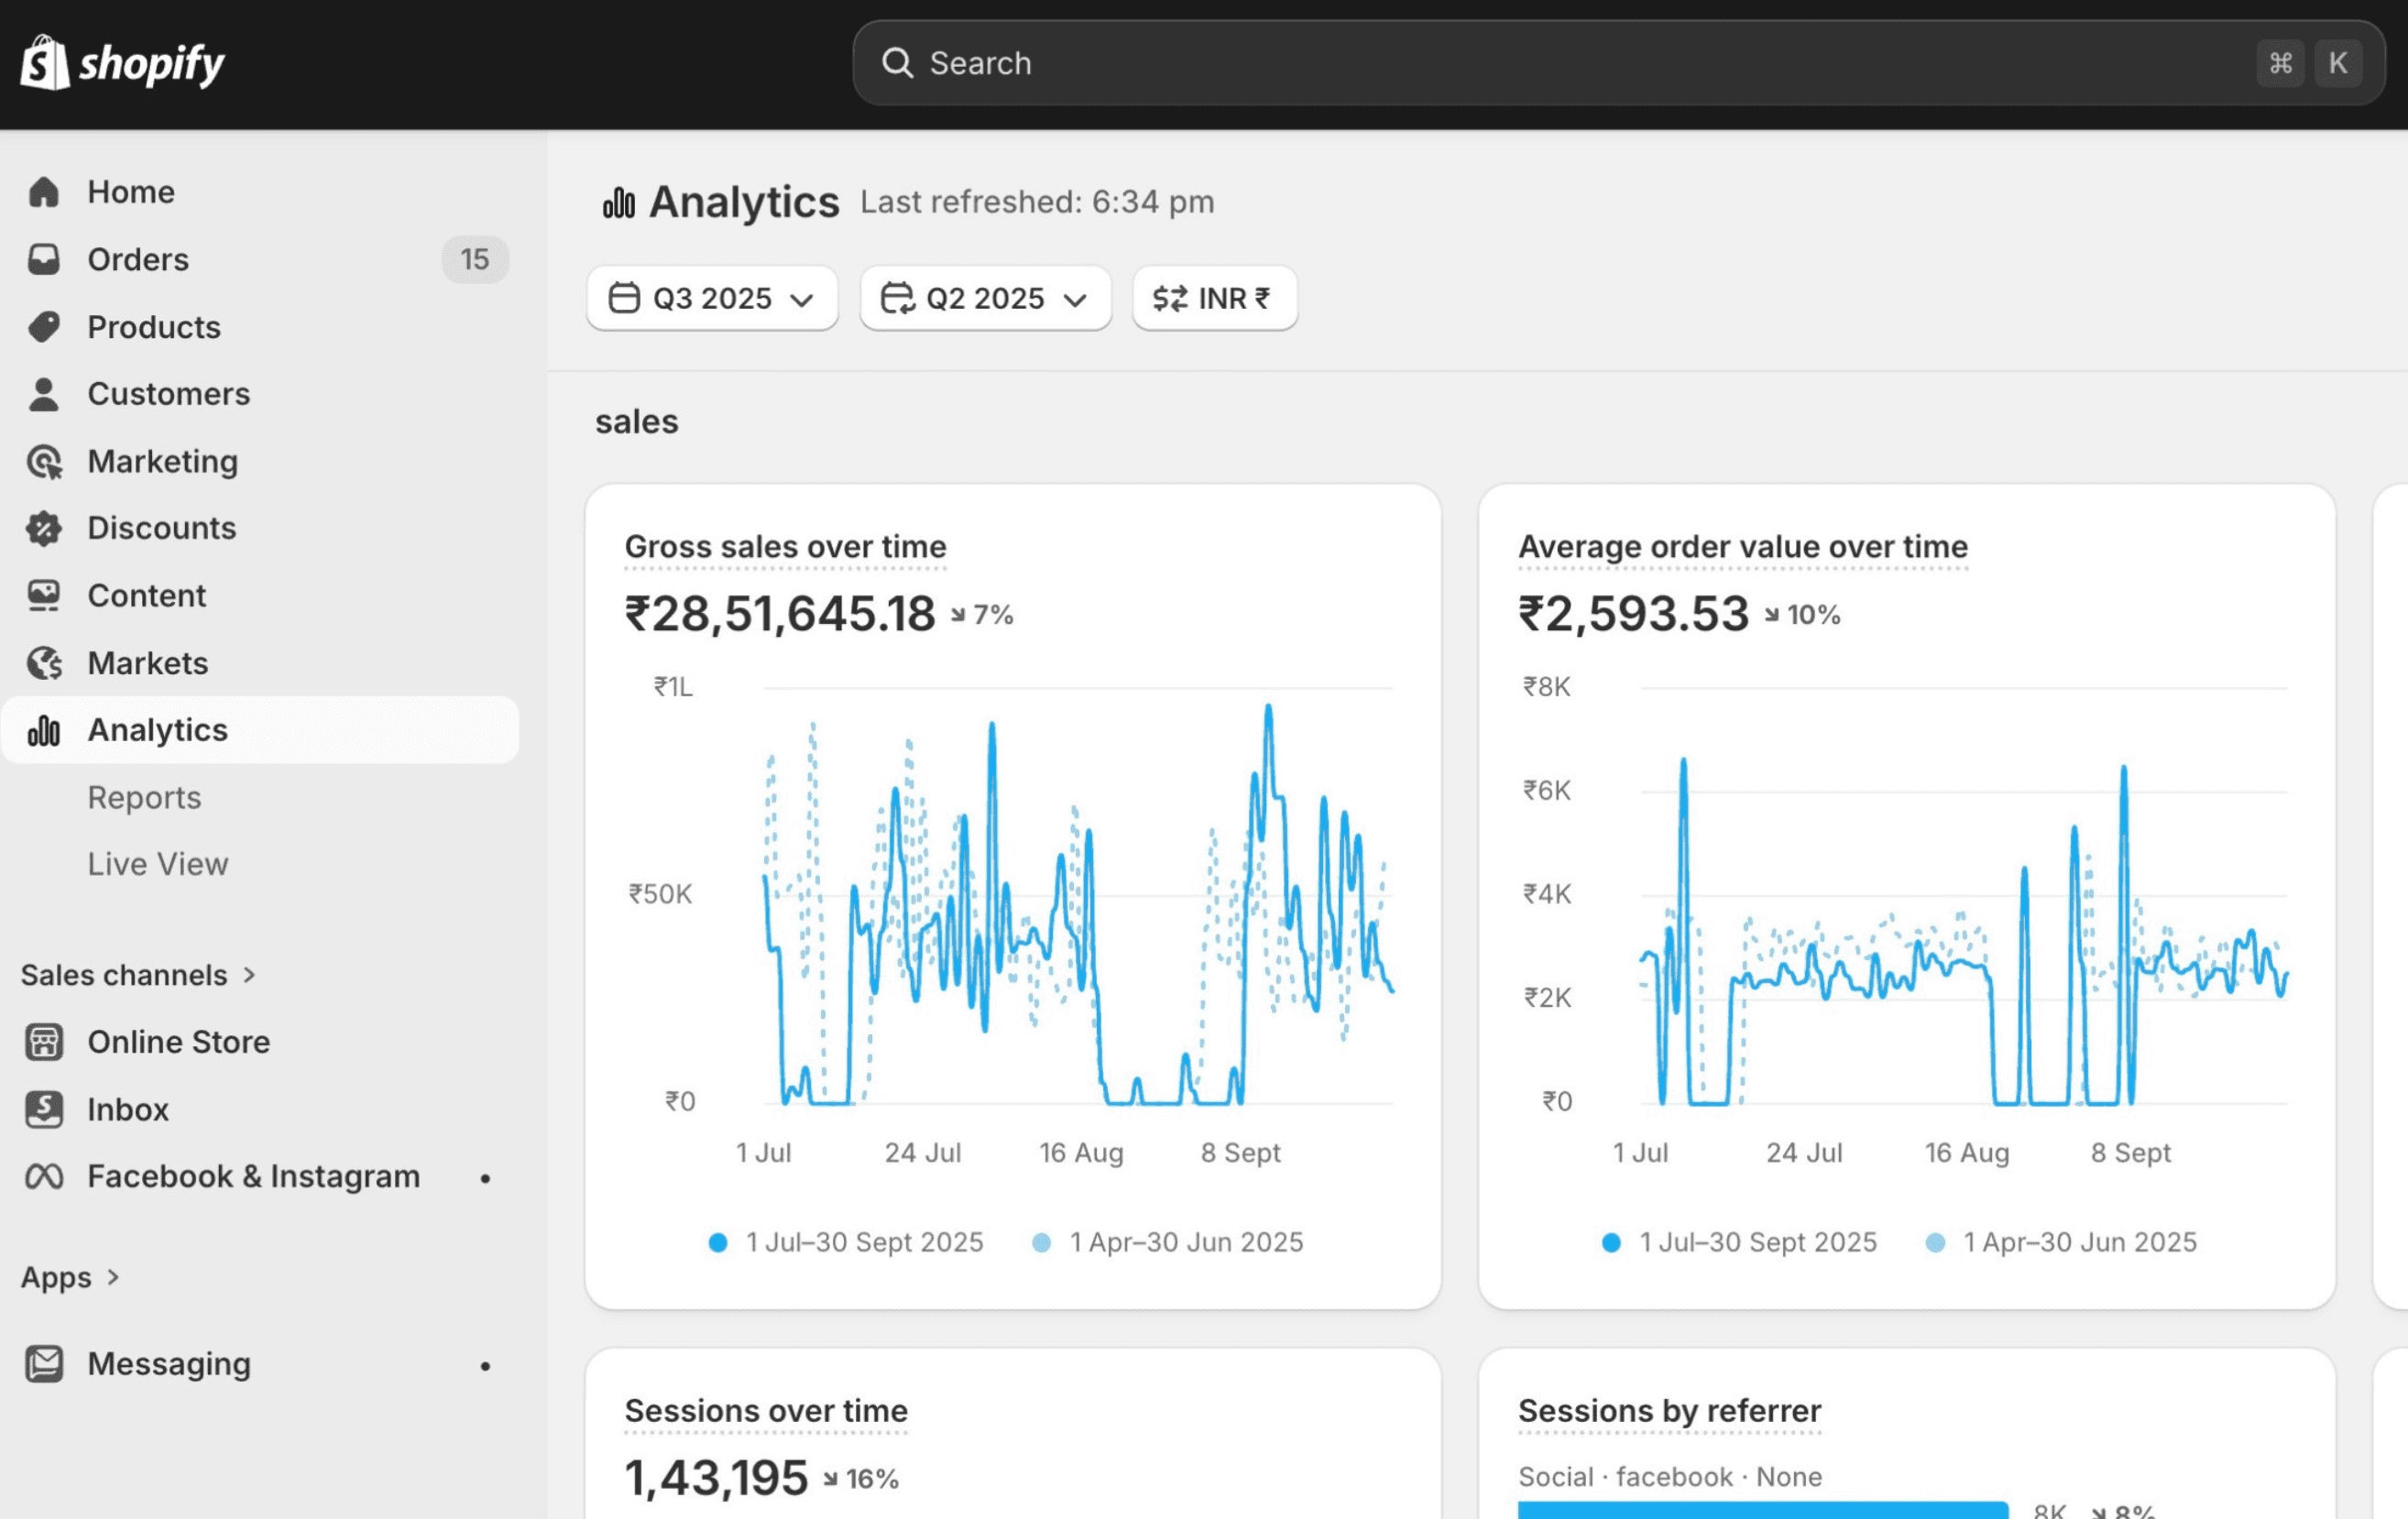Click the Marketing target icon
This screenshot has height=1519, width=2408.
[44, 462]
